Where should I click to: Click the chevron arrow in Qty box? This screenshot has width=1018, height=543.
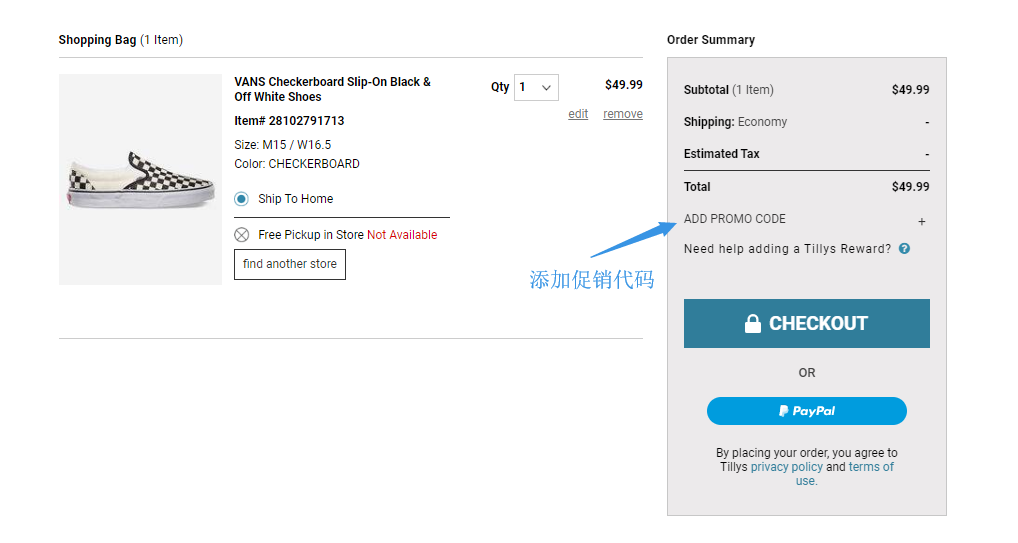click(546, 88)
